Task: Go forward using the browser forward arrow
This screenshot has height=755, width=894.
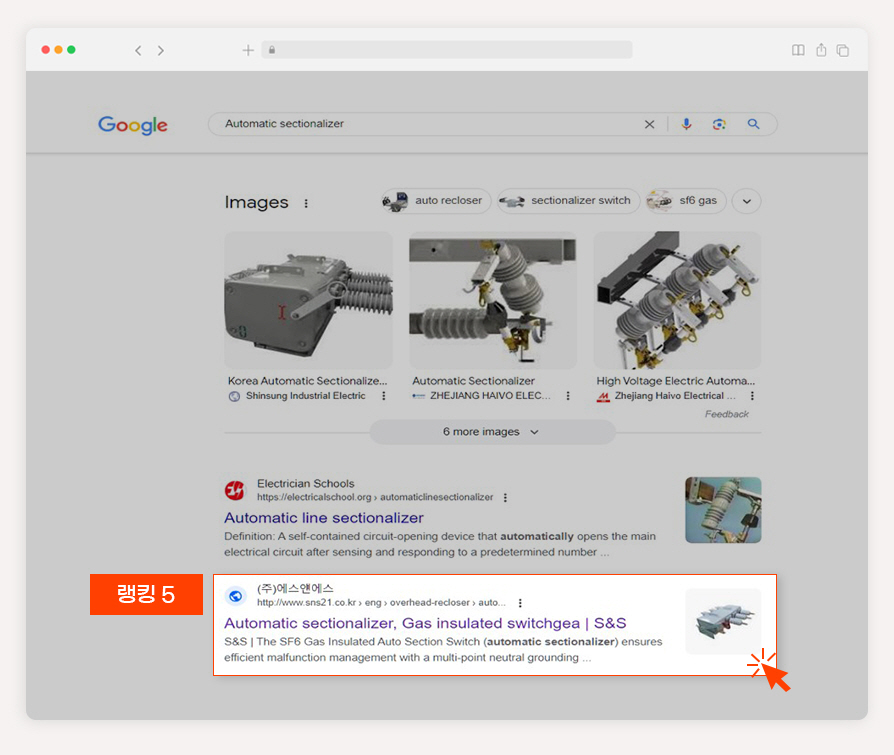Action: pos(161,51)
